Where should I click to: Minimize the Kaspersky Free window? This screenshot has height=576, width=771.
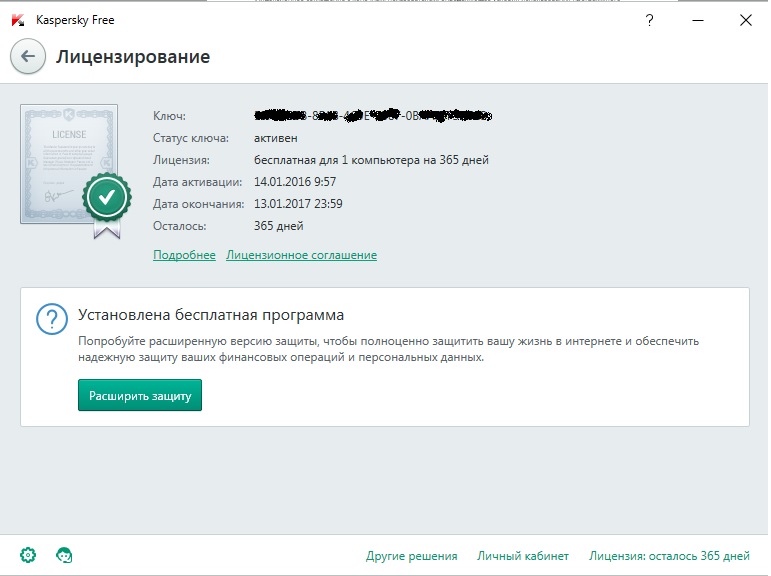click(x=698, y=20)
